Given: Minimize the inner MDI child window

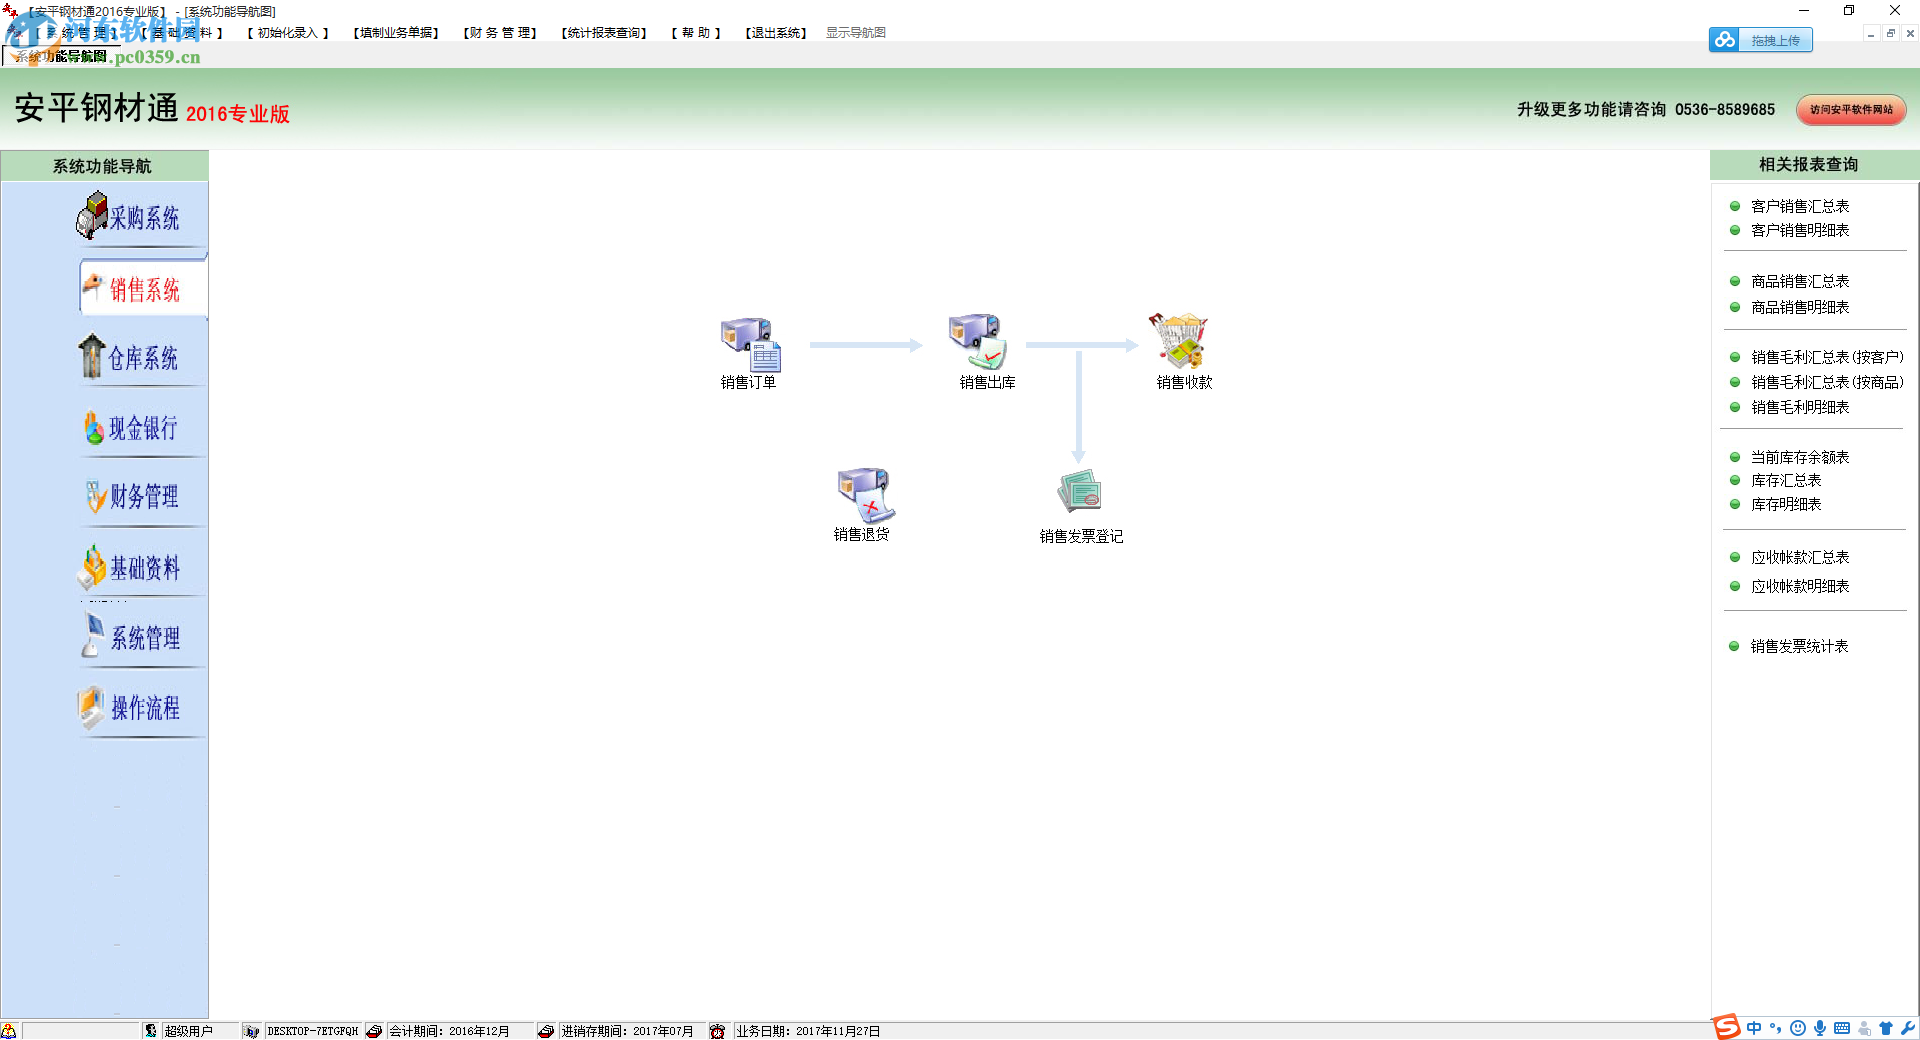Looking at the screenshot, I should (x=1871, y=34).
